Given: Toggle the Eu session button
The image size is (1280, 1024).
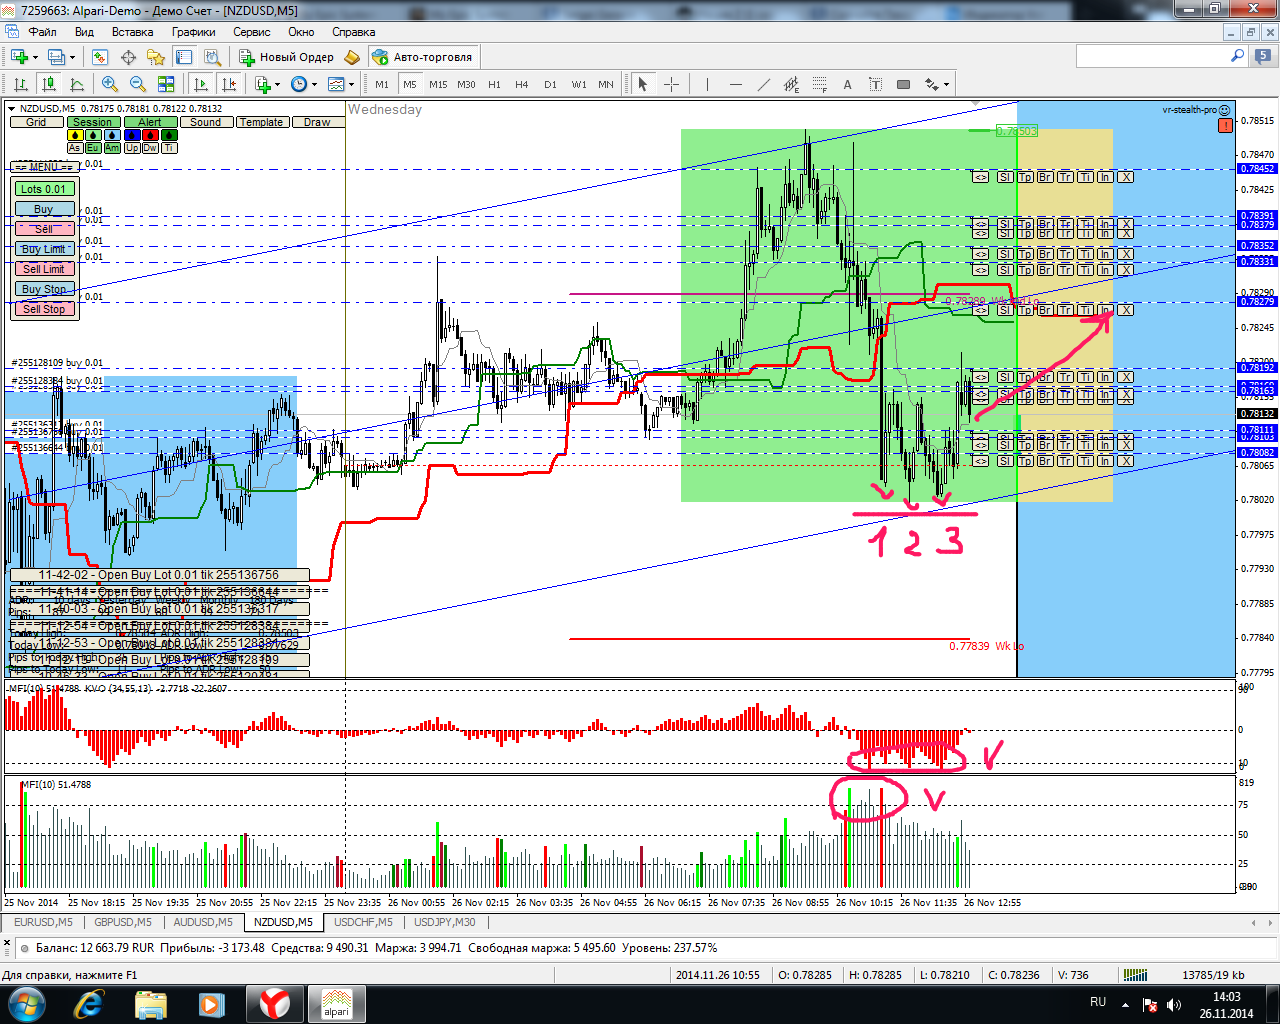Looking at the screenshot, I should coord(93,148).
